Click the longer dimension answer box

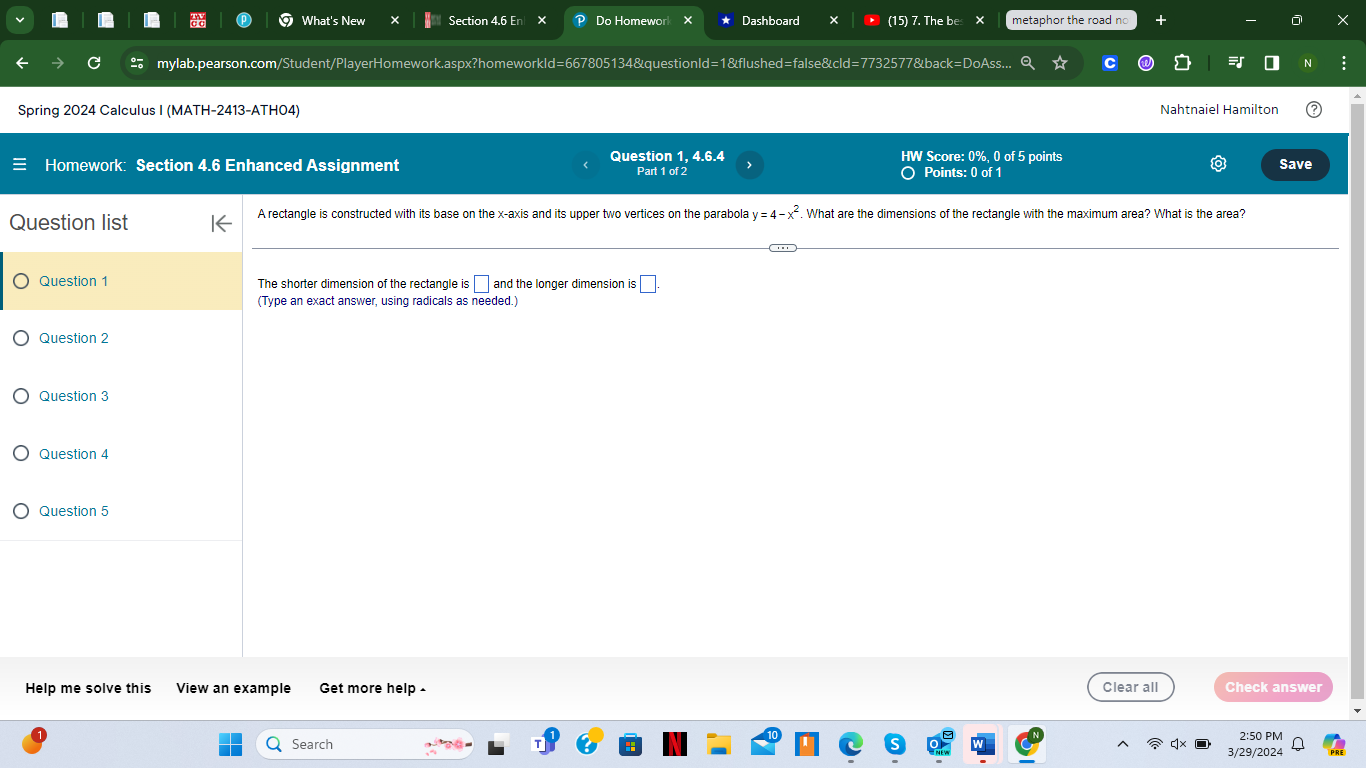648,285
